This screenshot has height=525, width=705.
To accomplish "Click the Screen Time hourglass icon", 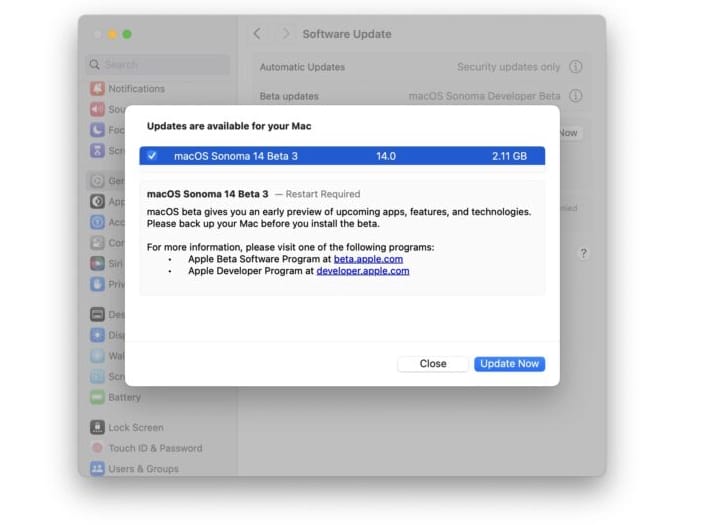I will click(x=97, y=151).
